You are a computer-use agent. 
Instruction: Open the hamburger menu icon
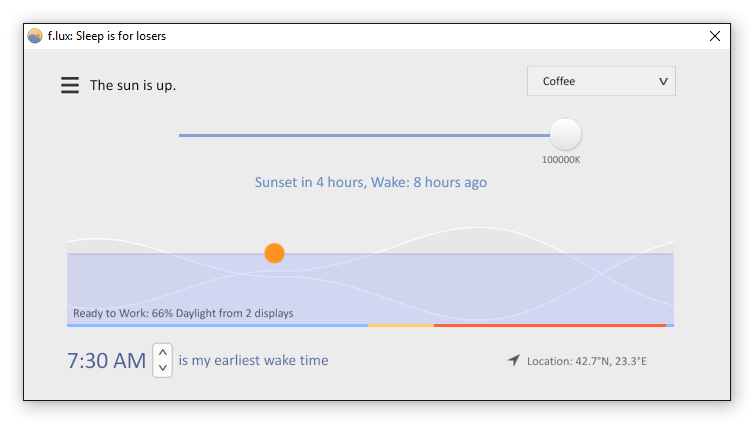pos(70,85)
